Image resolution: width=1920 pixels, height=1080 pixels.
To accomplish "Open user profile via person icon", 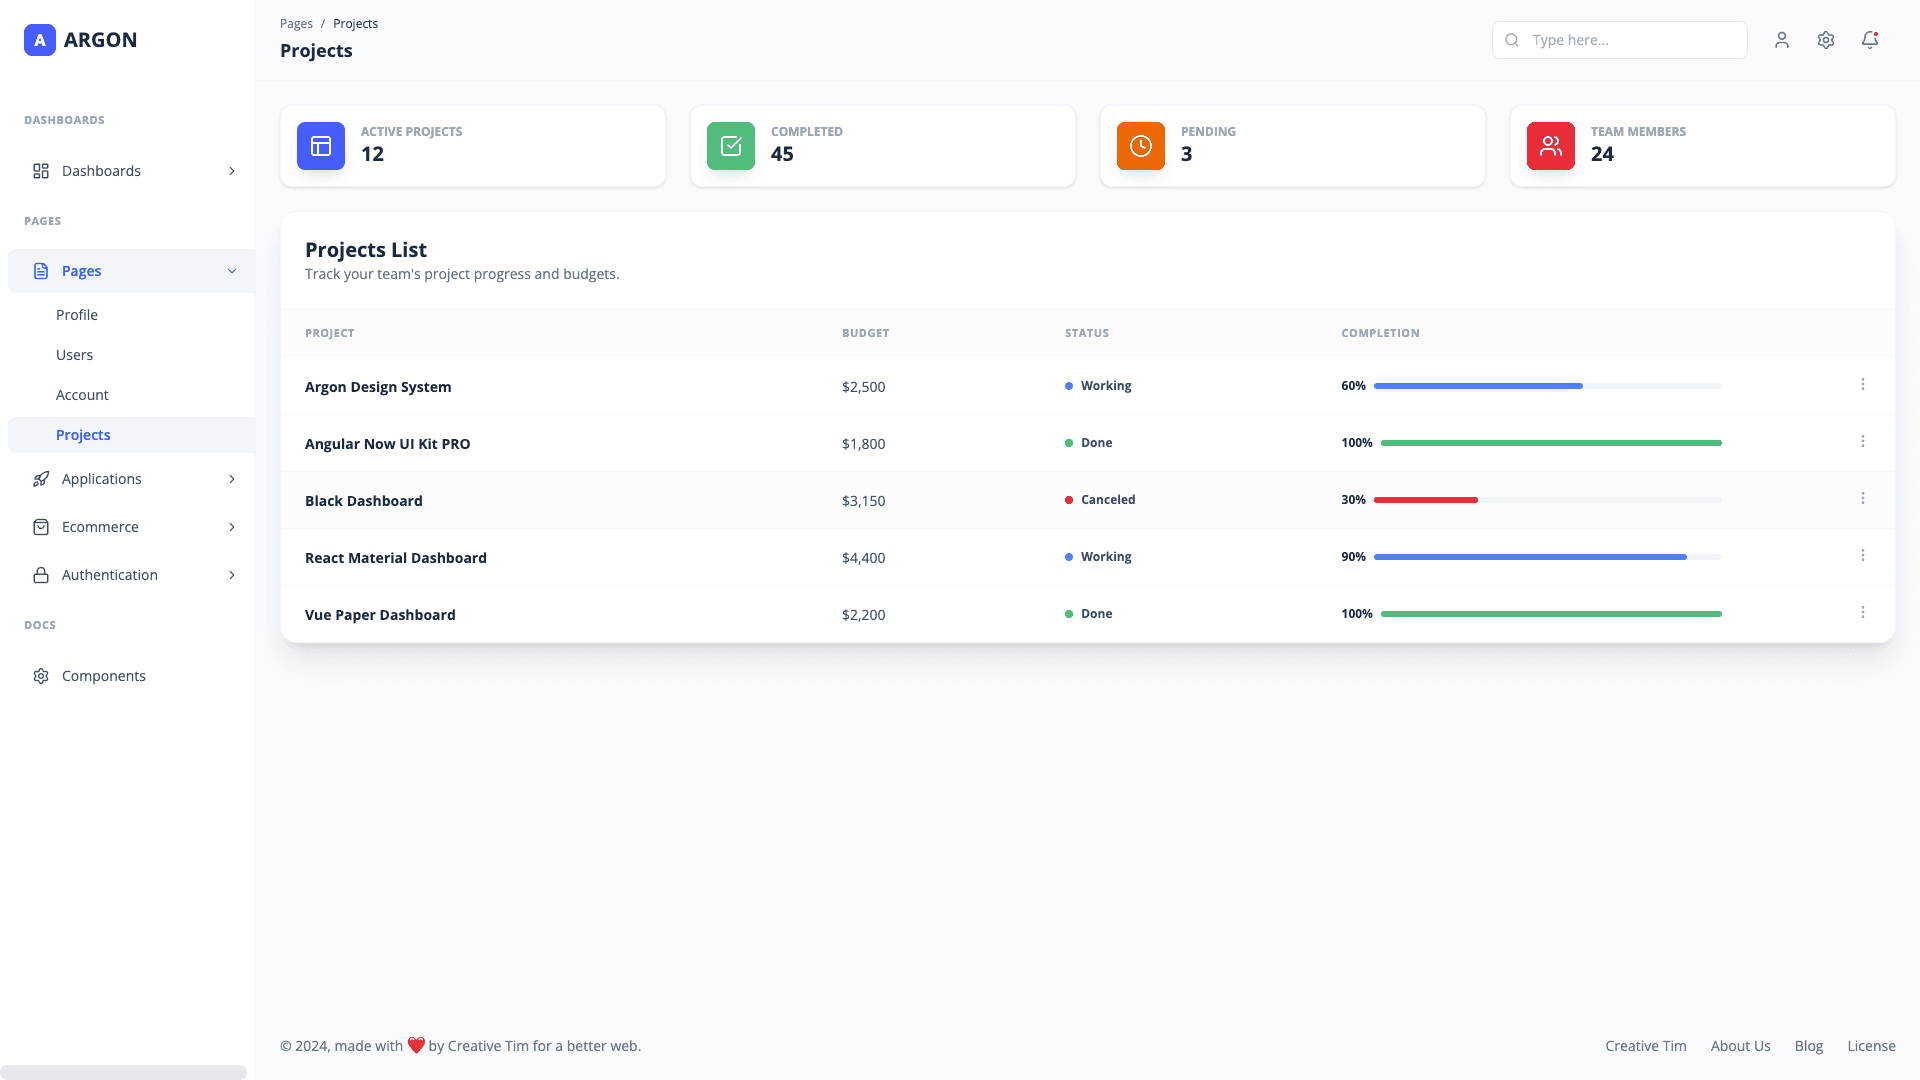I will [1782, 40].
